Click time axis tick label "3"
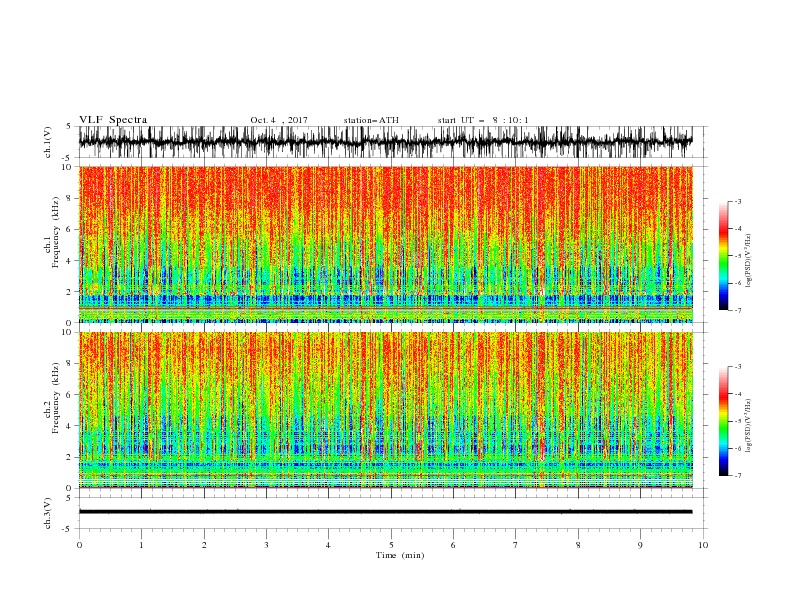The height and width of the screenshot is (612, 792). tap(266, 545)
